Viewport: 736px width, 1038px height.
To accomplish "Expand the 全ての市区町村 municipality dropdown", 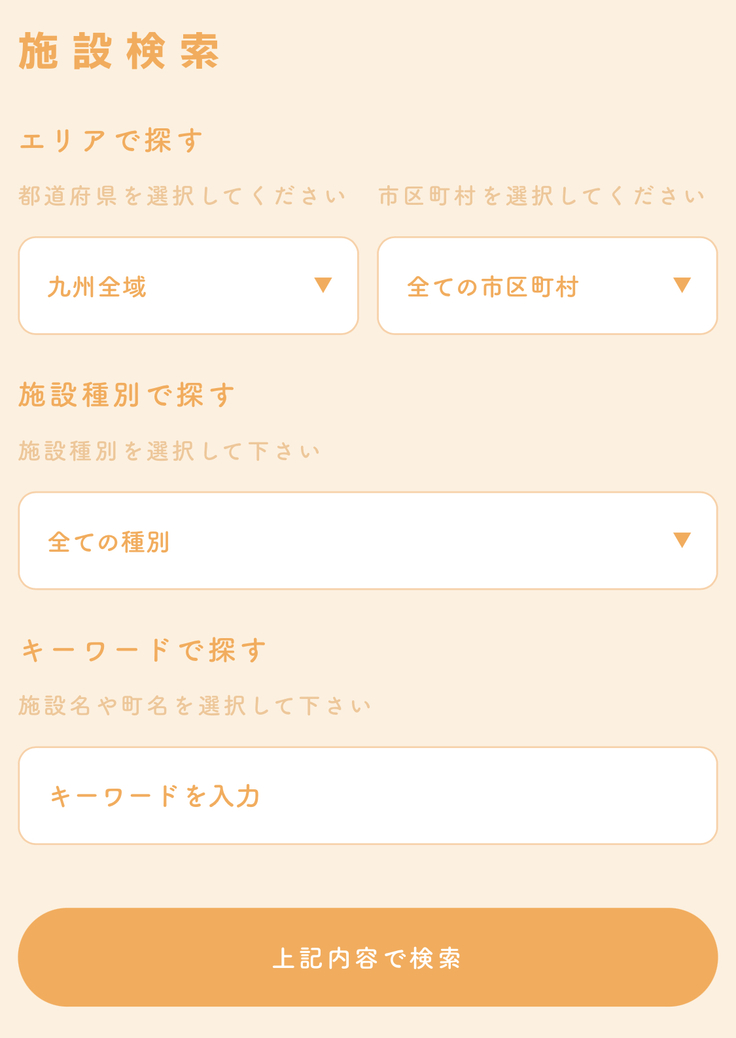I will click(547, 286).
